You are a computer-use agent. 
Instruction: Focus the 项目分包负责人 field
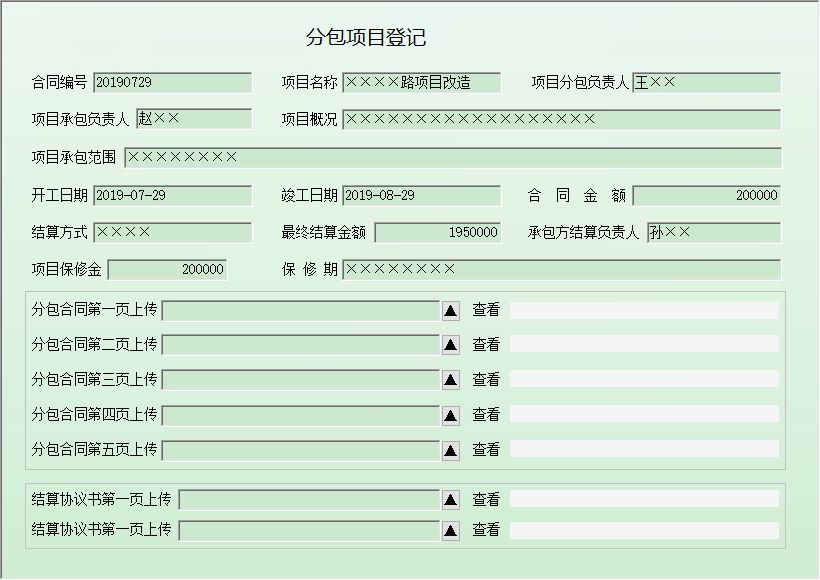707,83
